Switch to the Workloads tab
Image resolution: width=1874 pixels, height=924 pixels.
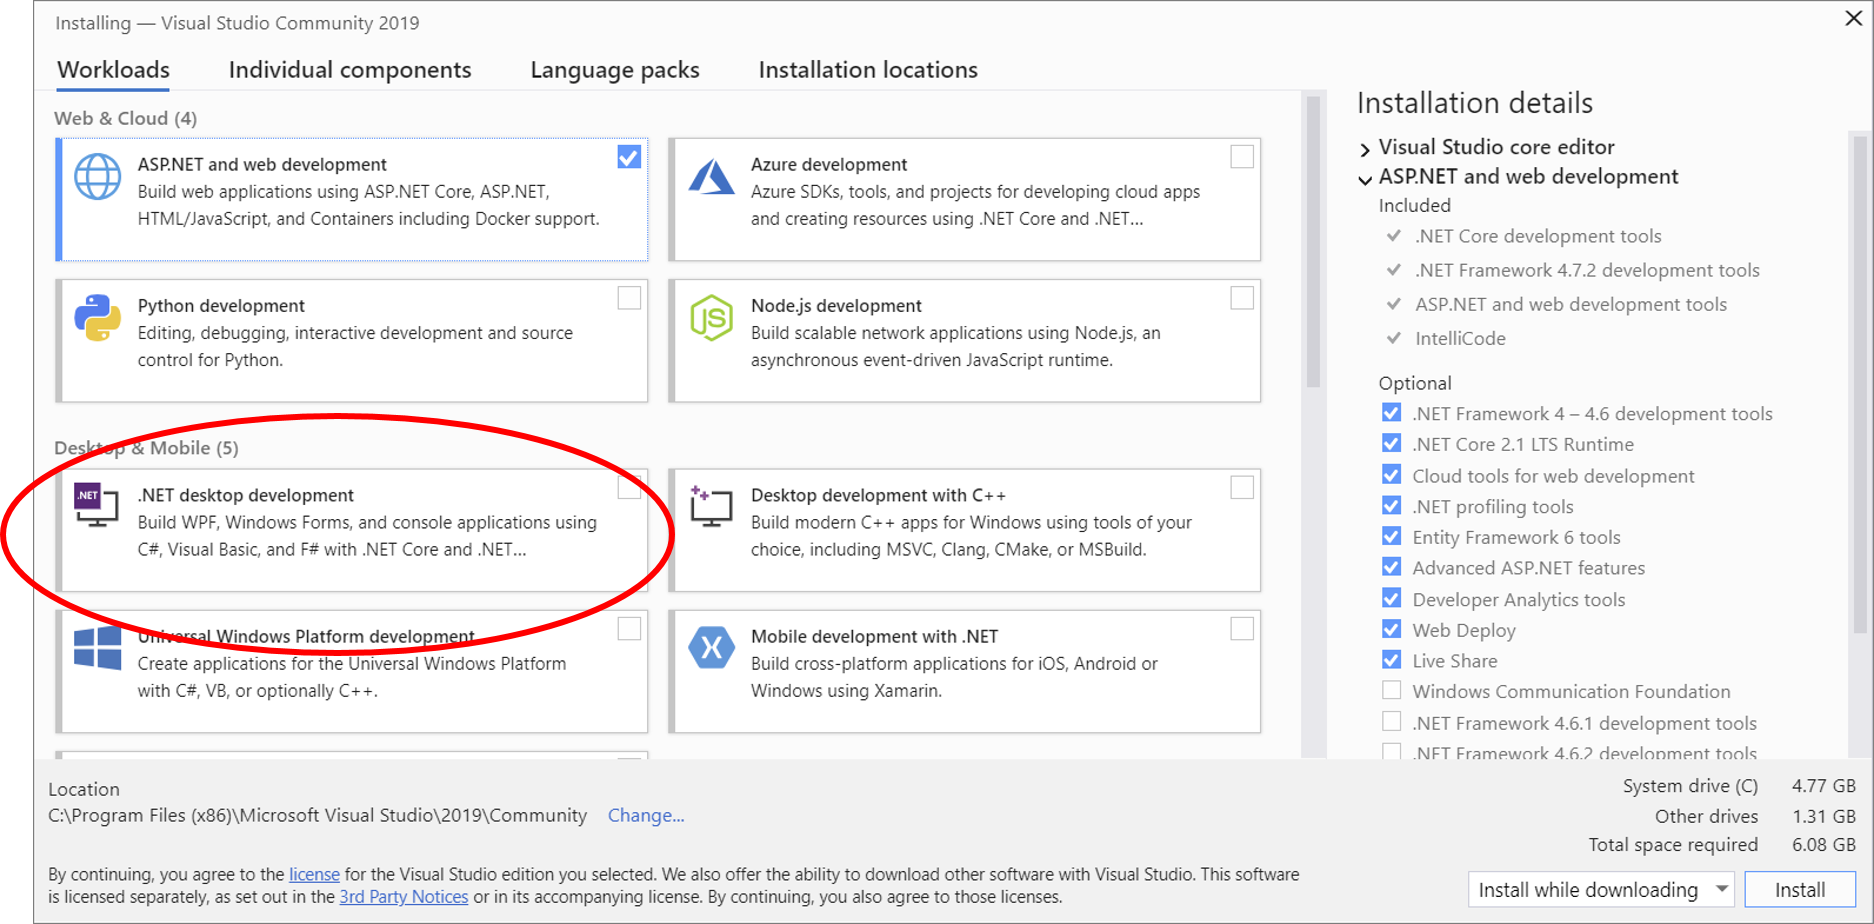coord(113,70)
